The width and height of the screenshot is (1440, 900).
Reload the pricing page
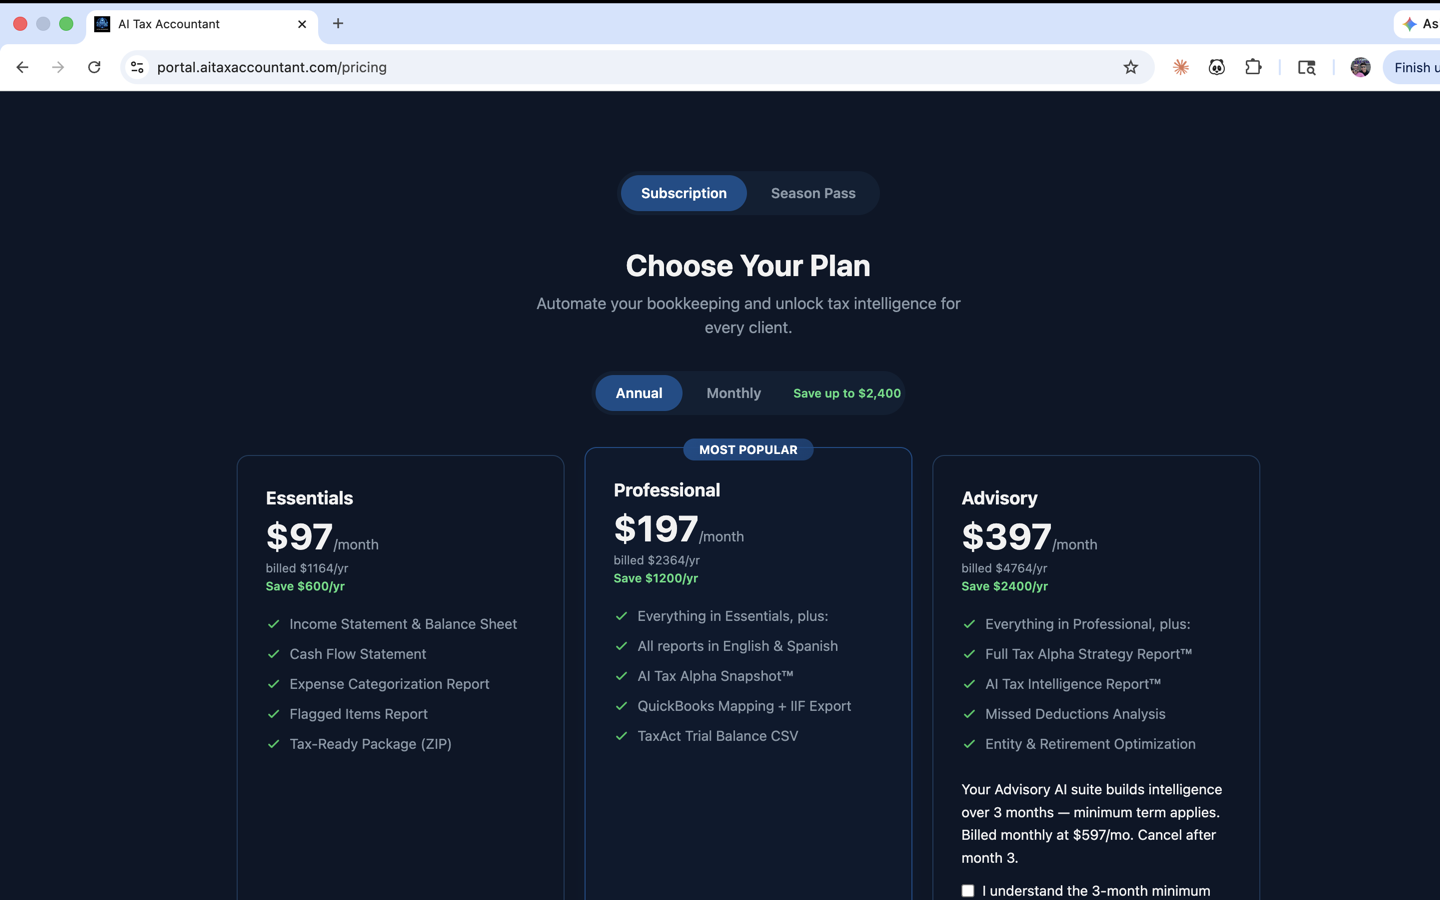coord(94,67)
